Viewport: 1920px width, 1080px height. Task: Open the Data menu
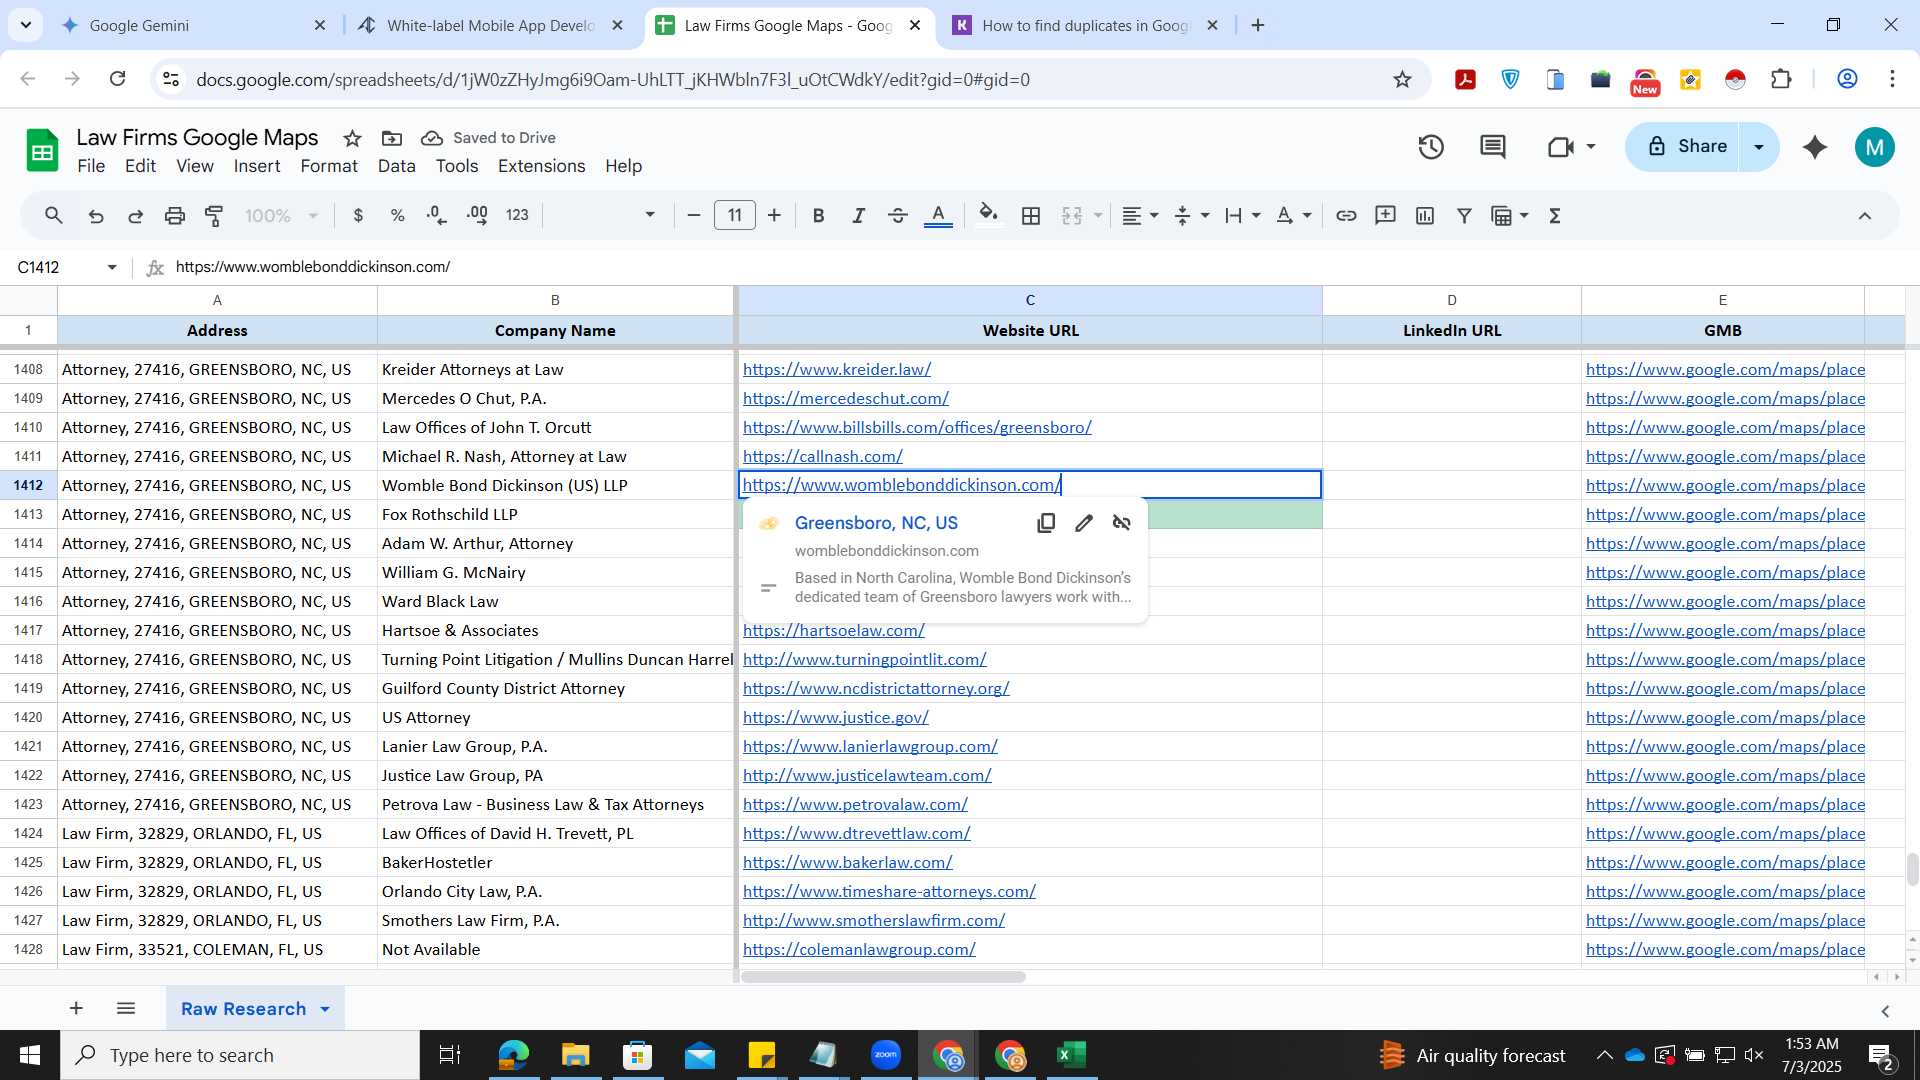tap(396, 166)
